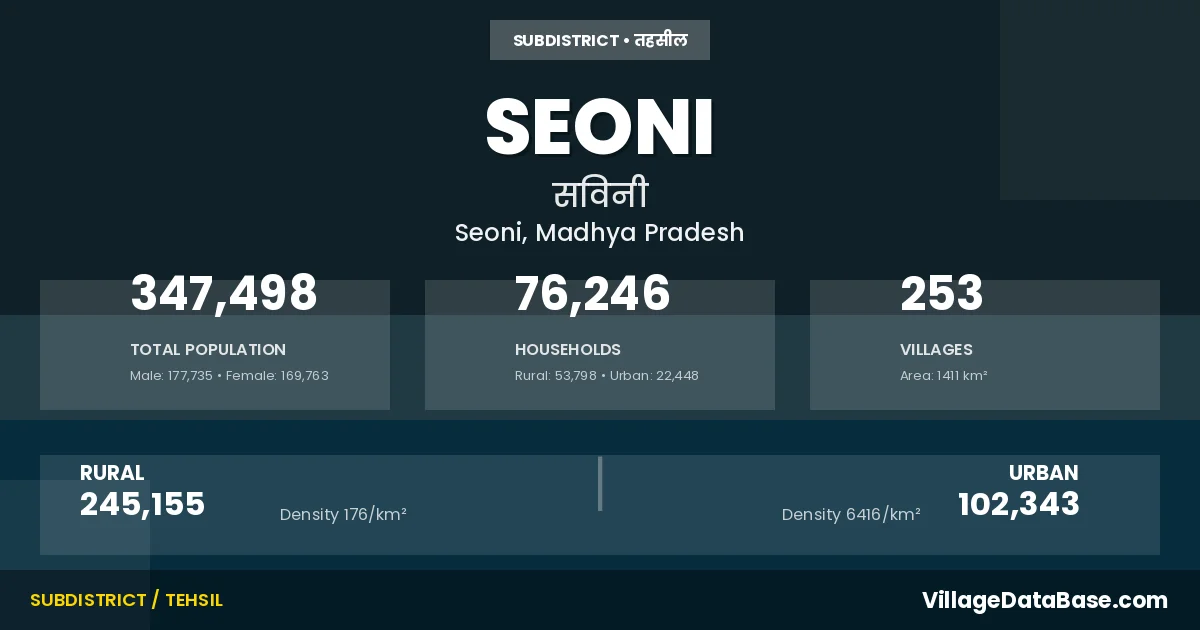The height and width of the screenshot is (630, 1200).
Task: Open the Seoni, Madhya Pradesh subtitle
Action: pyautogui.click(x=600, y=233)
